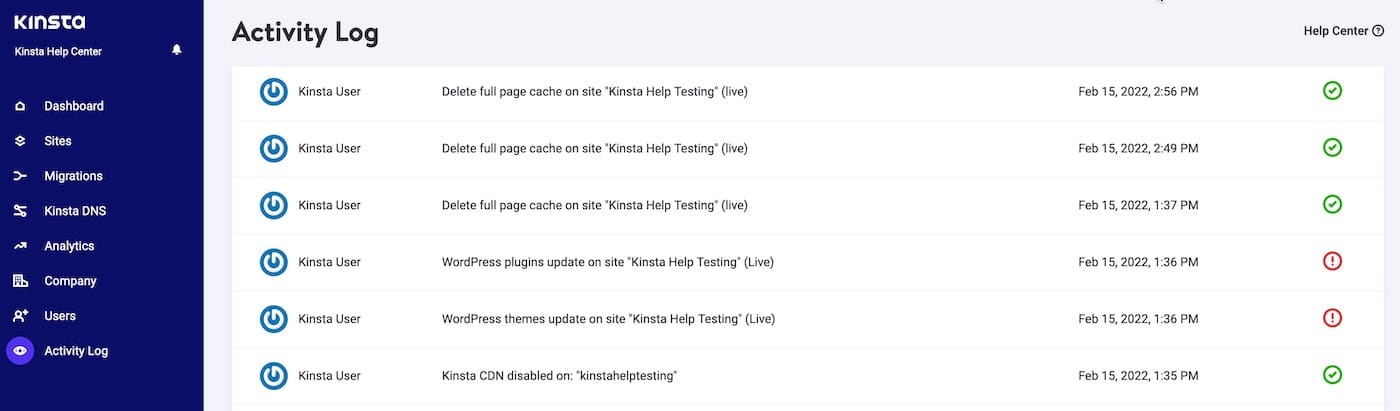Click the notification bell icon
The image size is (1400, 411).
click(177, 50)
